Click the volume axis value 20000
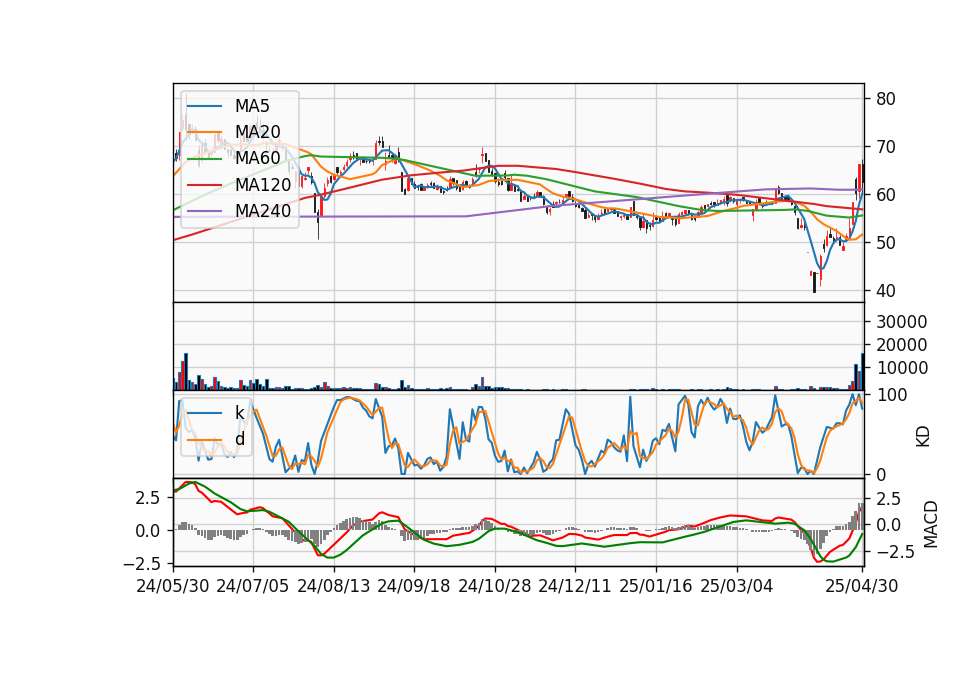This screenshot has width=960, height=690. (x=901, y=345)
